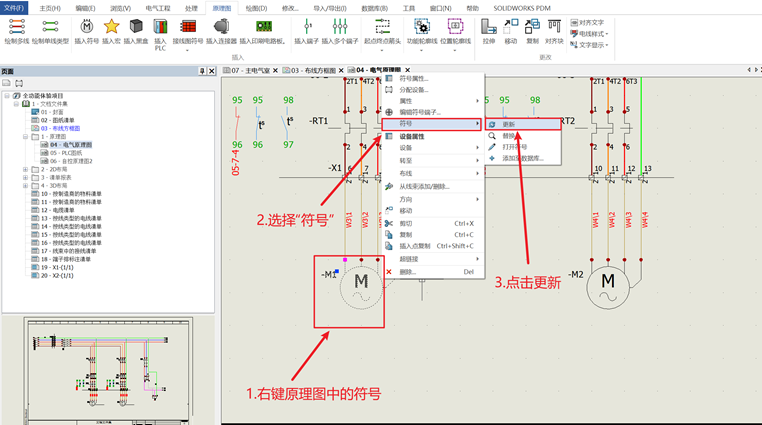Expand the 2 - 2D布局 folder
762x425 pixels.
pyautogui.click(x=25, y=170)
